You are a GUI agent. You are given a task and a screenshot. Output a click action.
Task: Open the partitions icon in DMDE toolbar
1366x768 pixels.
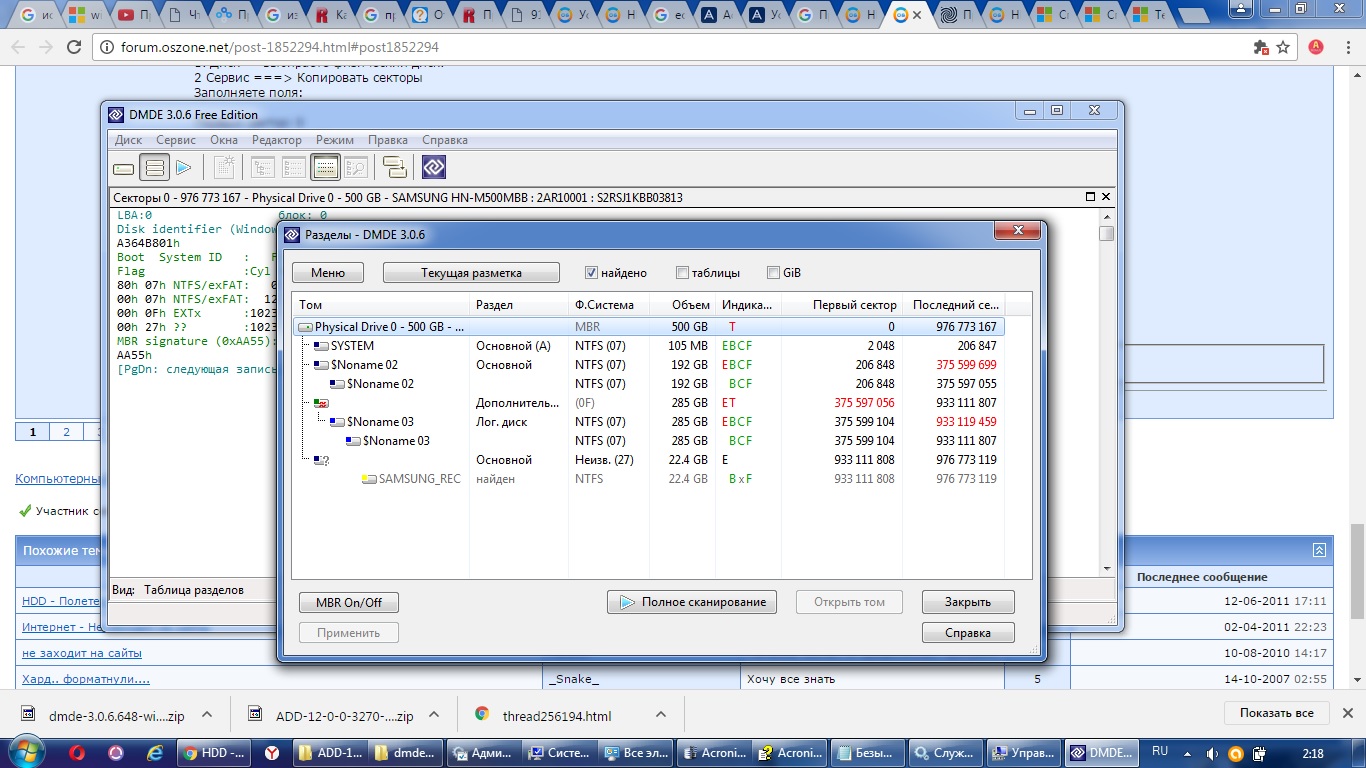point(154,168)
